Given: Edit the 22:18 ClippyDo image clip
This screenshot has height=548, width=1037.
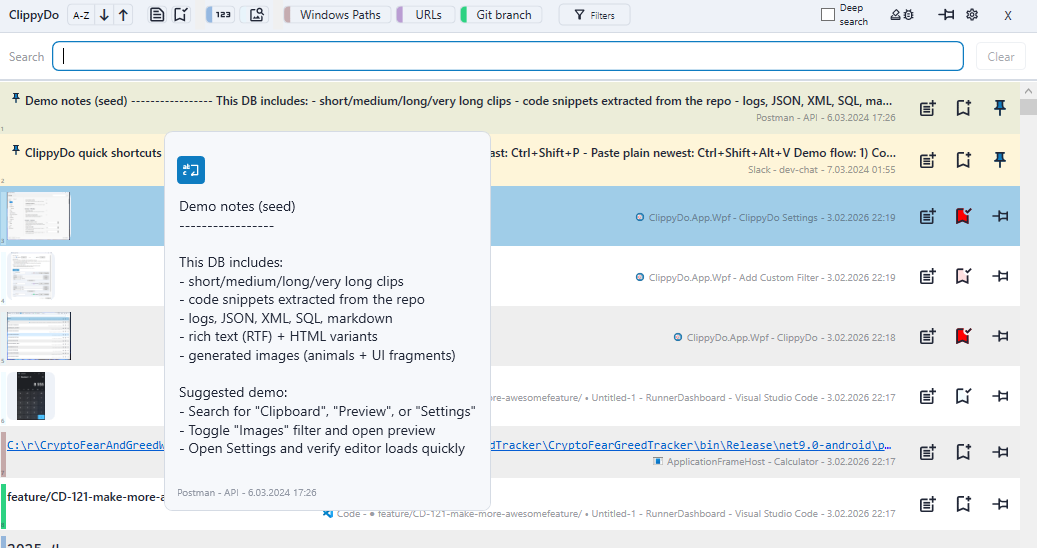Looking at the screenshot, I should (x=928, y=336).
